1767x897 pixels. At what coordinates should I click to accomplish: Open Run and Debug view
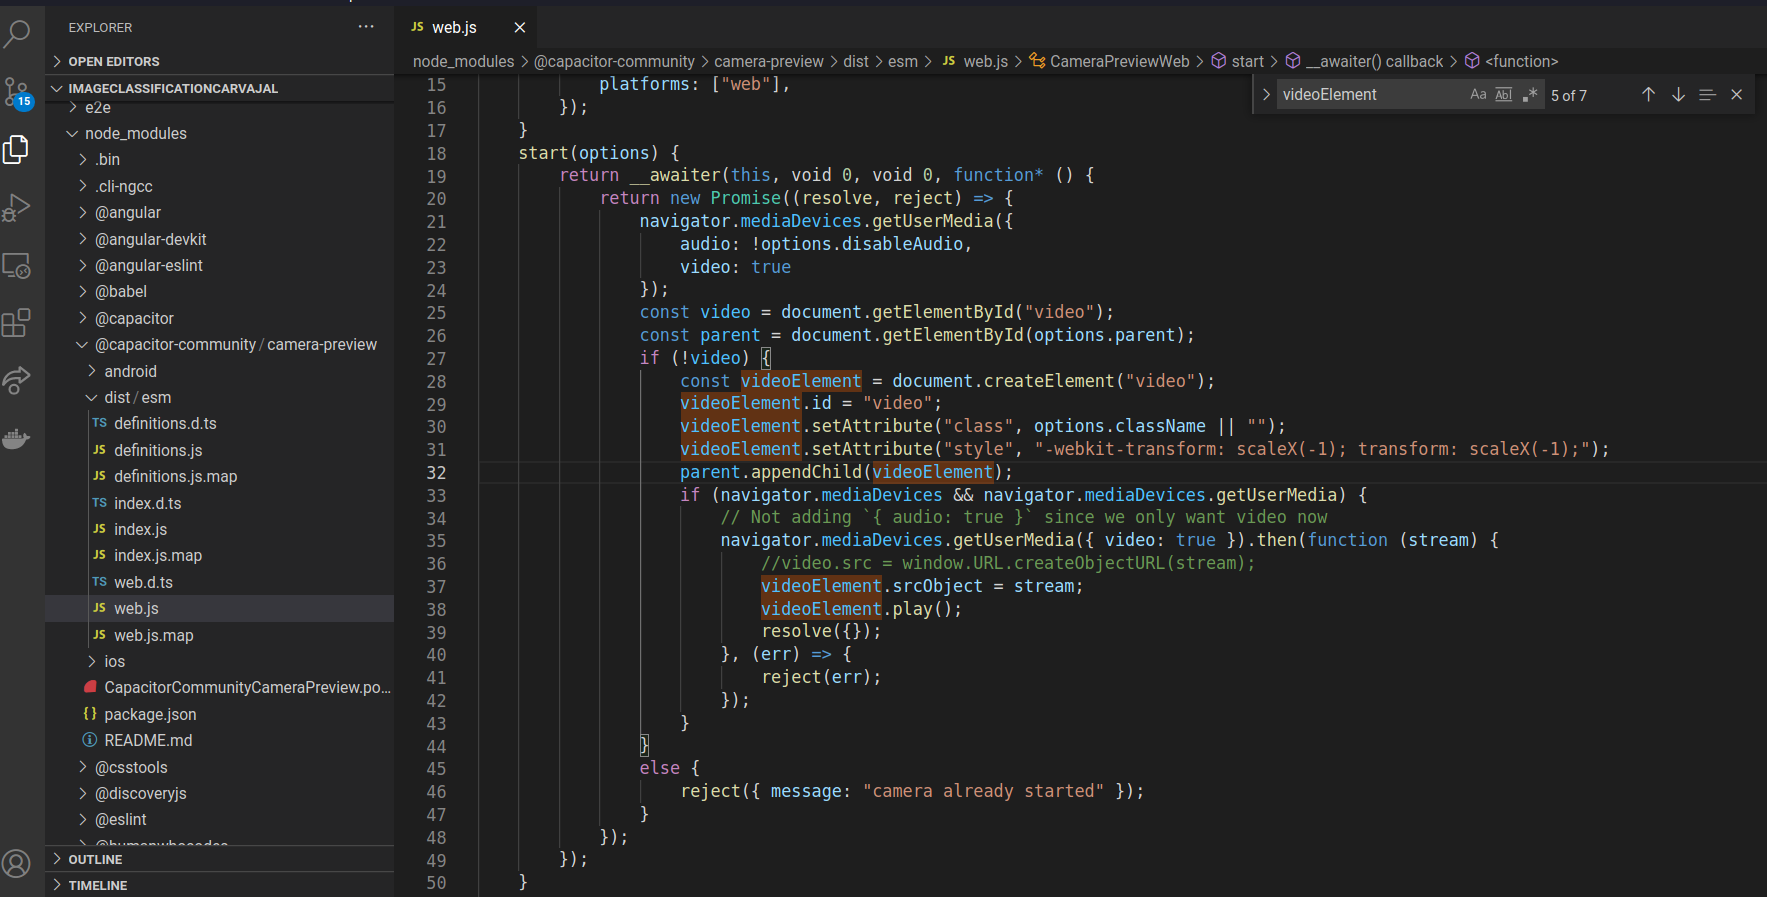point(17,208)
